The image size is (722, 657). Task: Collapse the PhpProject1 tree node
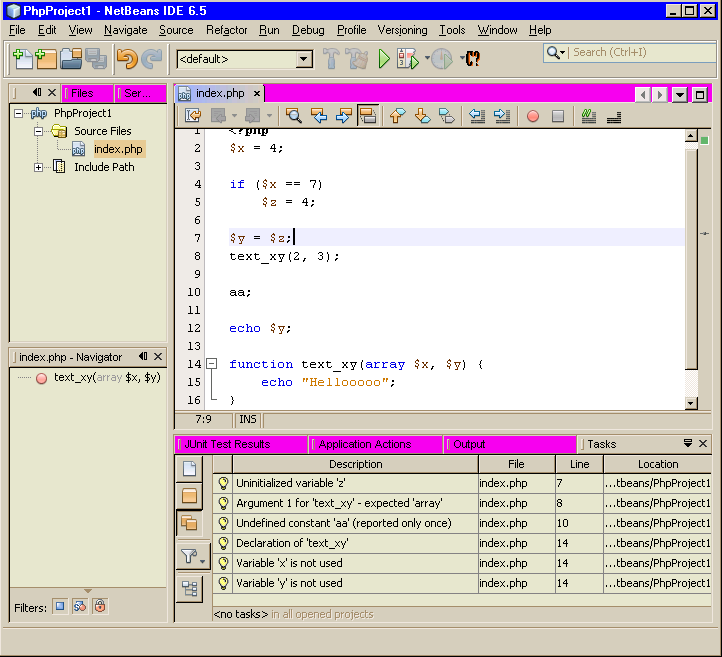[18, 113]
